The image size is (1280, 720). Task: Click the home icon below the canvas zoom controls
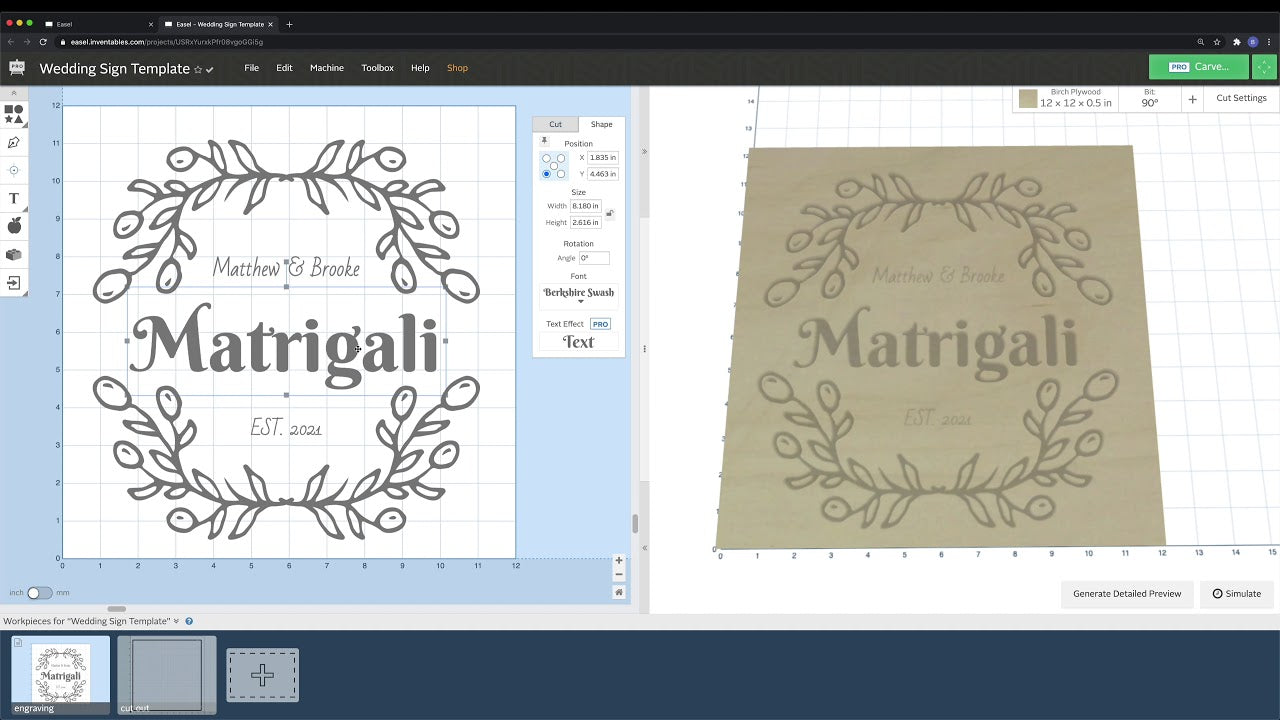[x=619, y=592]
